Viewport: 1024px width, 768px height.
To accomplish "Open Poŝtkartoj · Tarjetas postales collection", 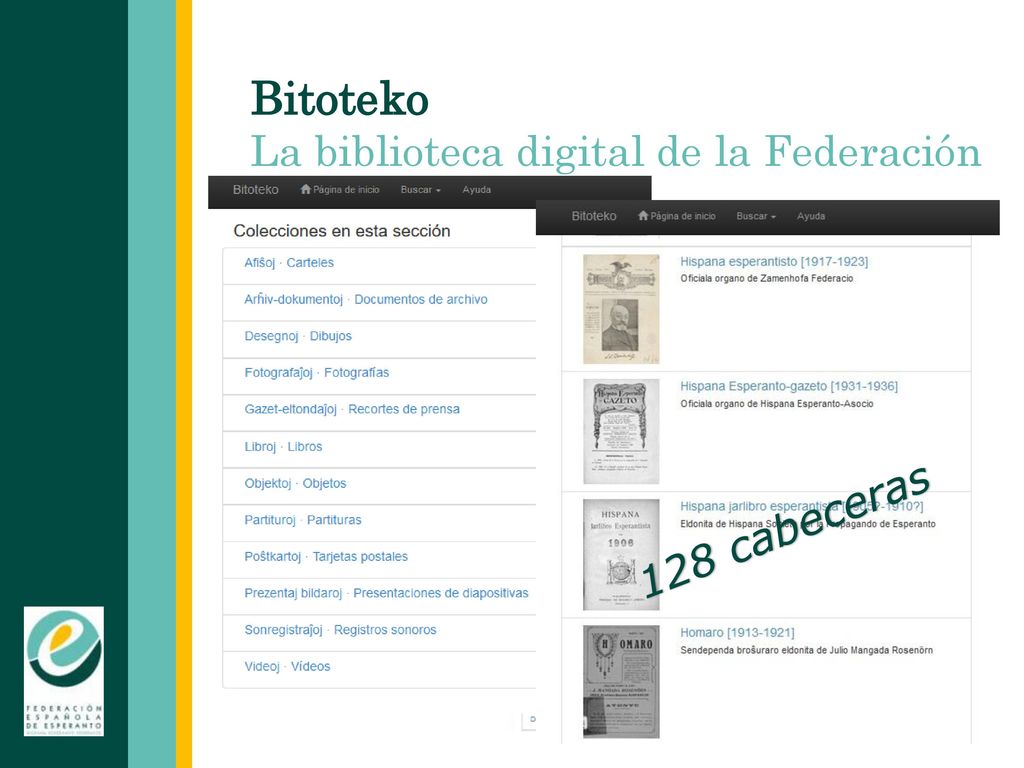I will tap(326, 556).
